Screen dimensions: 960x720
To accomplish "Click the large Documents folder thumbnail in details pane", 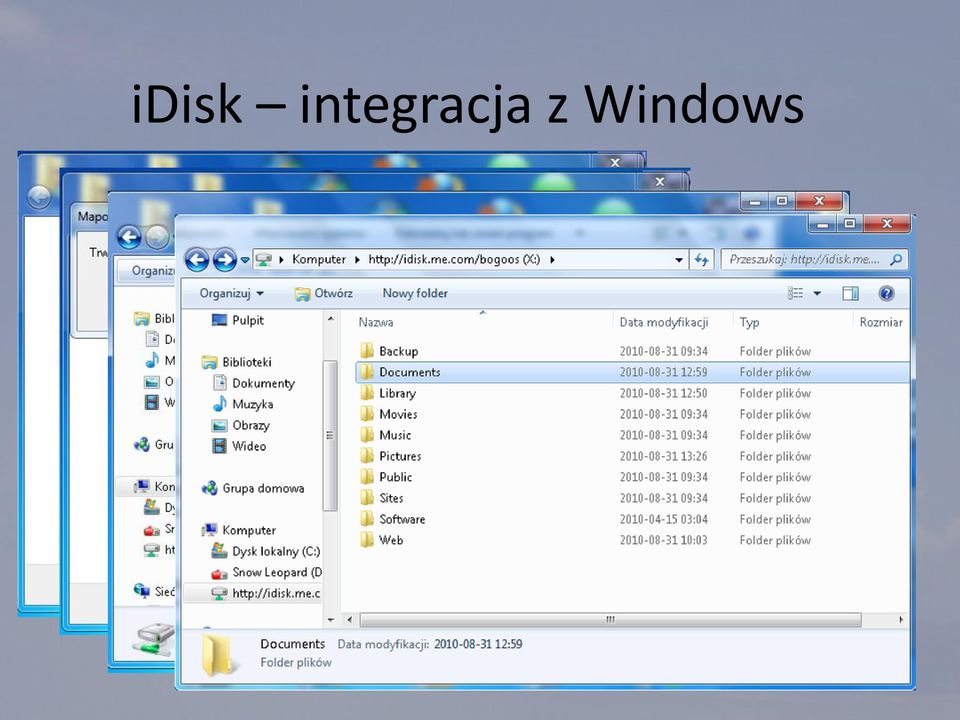I will pos(217,655).
